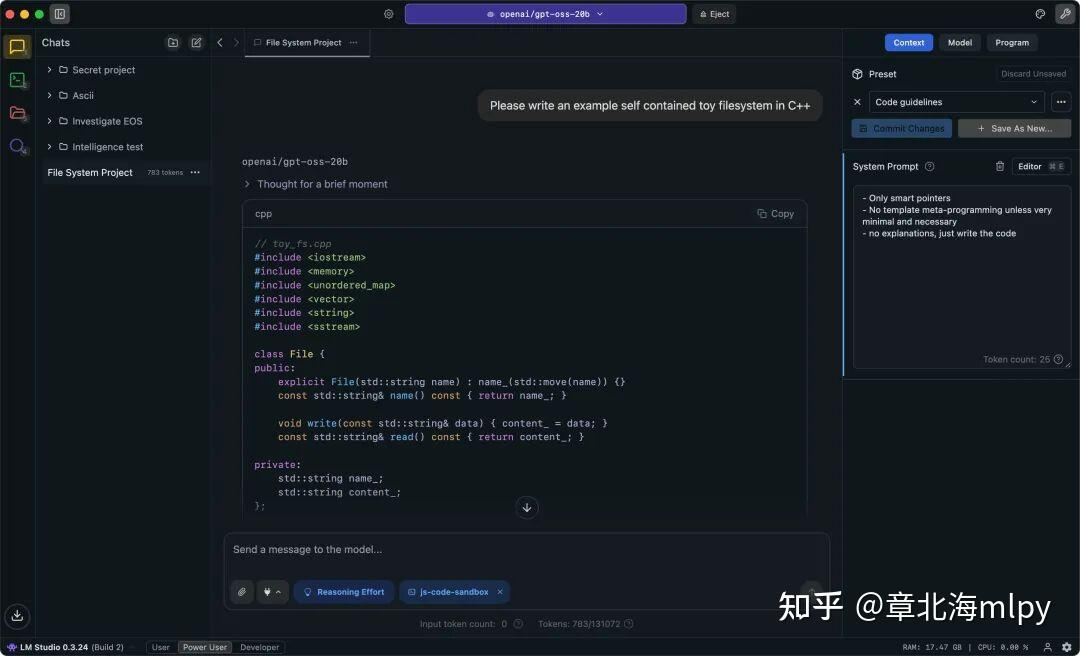Viewport: 1080px width, 656px height.
Task: Open the openai/gpt-oss-20b model selector
Action: 546,14
